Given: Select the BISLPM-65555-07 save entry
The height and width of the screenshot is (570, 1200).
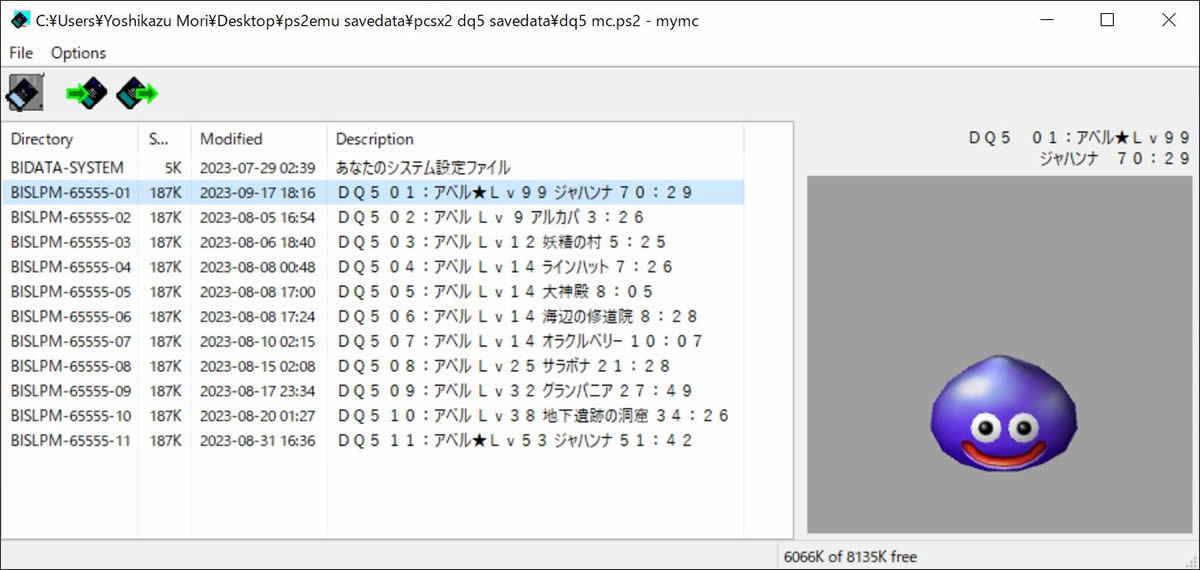Looking at the screenshot, I should point(373,341).
